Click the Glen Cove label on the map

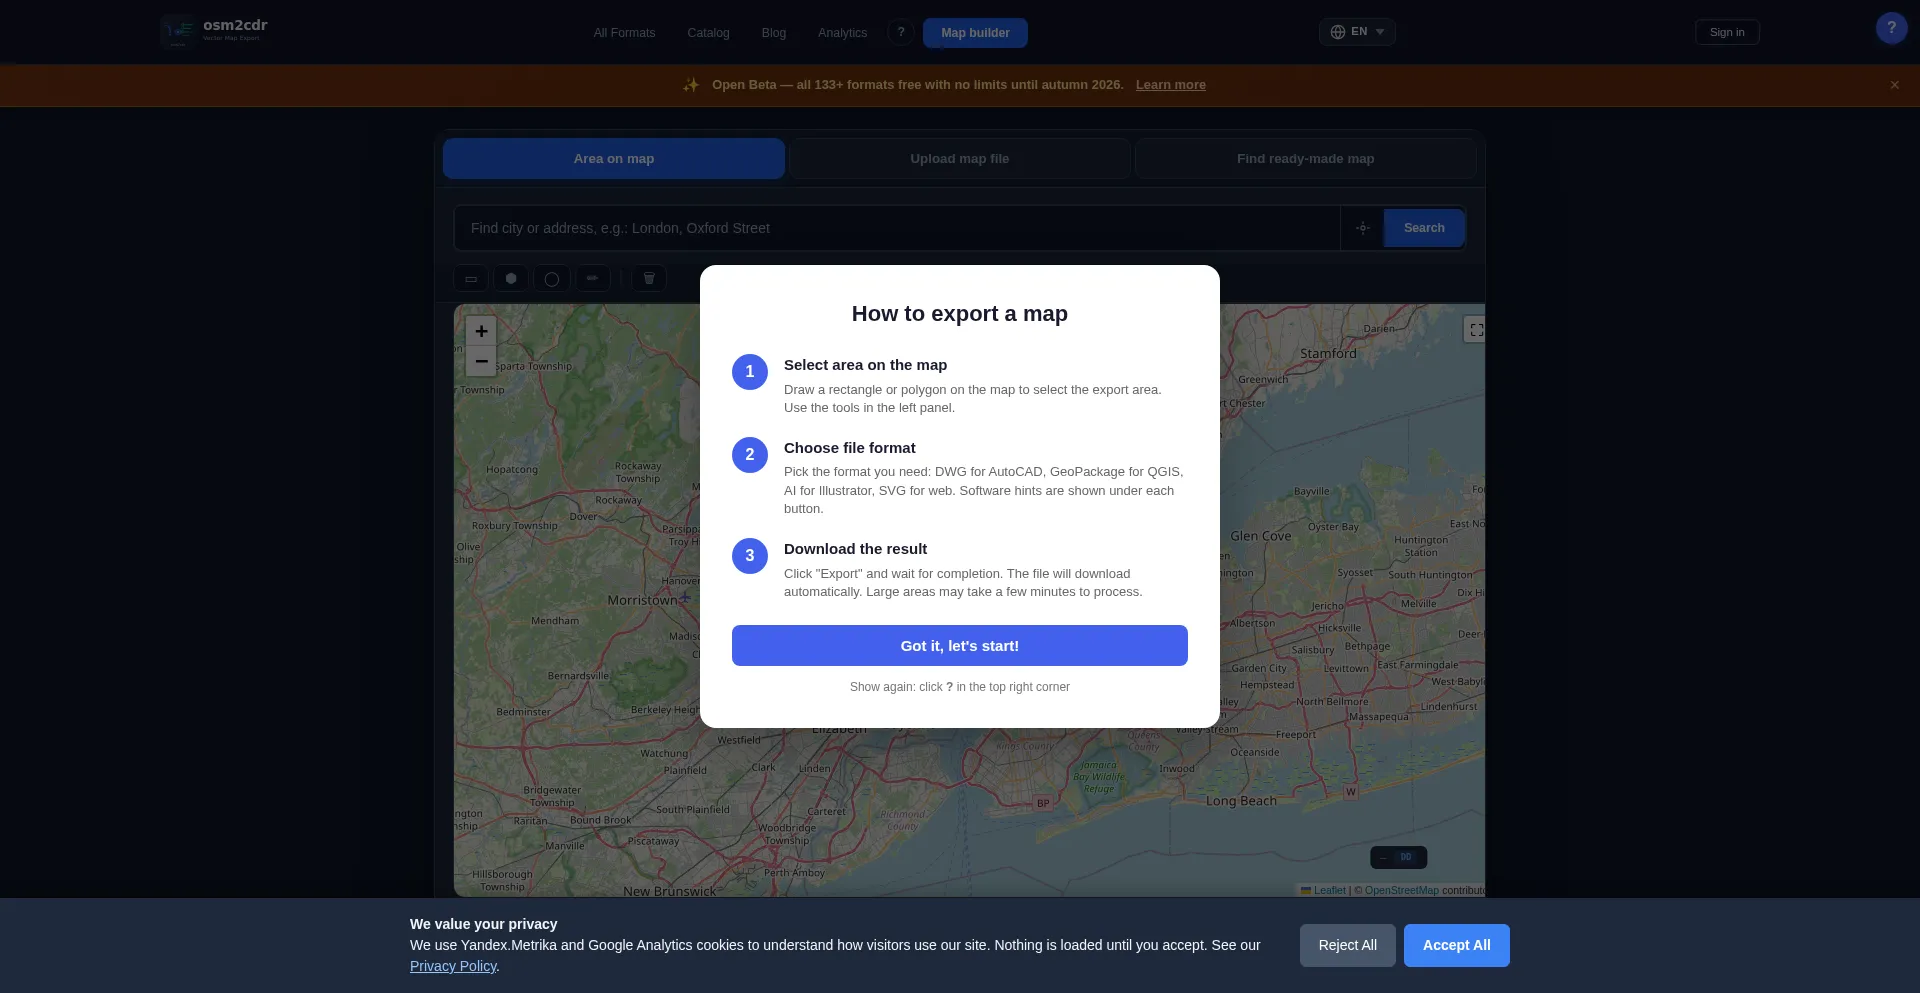click(x=1261, y=536)
